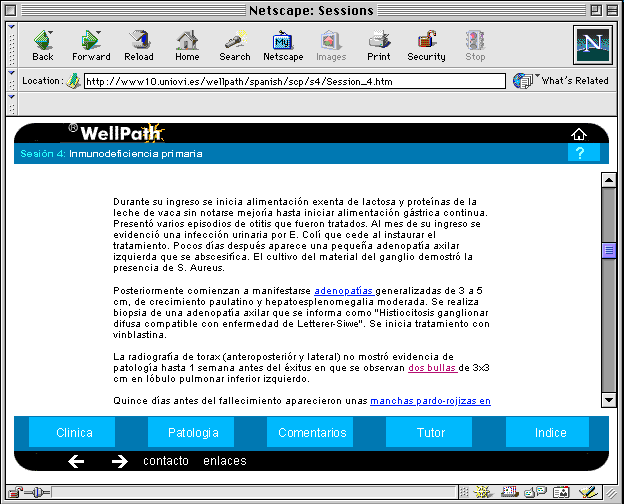Go to Home via the toolbar icon
Screen dimensions: 624x504
coord(187,45)
